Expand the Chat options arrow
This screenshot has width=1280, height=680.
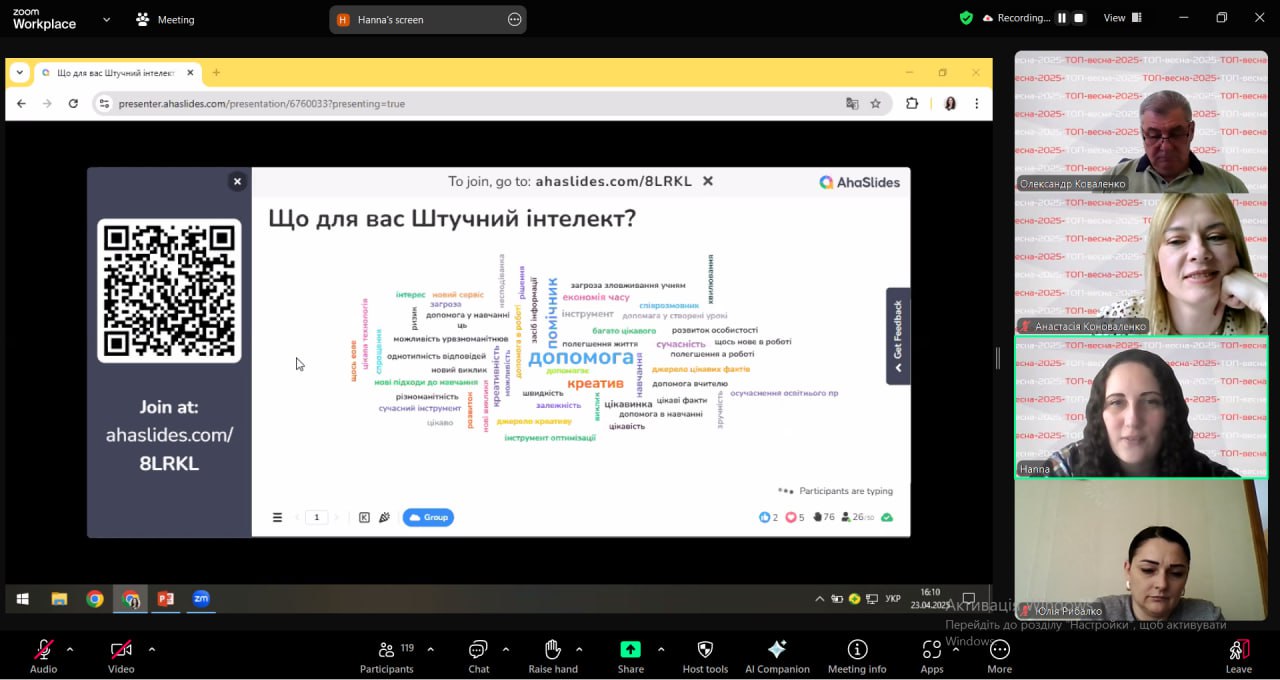pyautogui.click(x=505, y=649)
